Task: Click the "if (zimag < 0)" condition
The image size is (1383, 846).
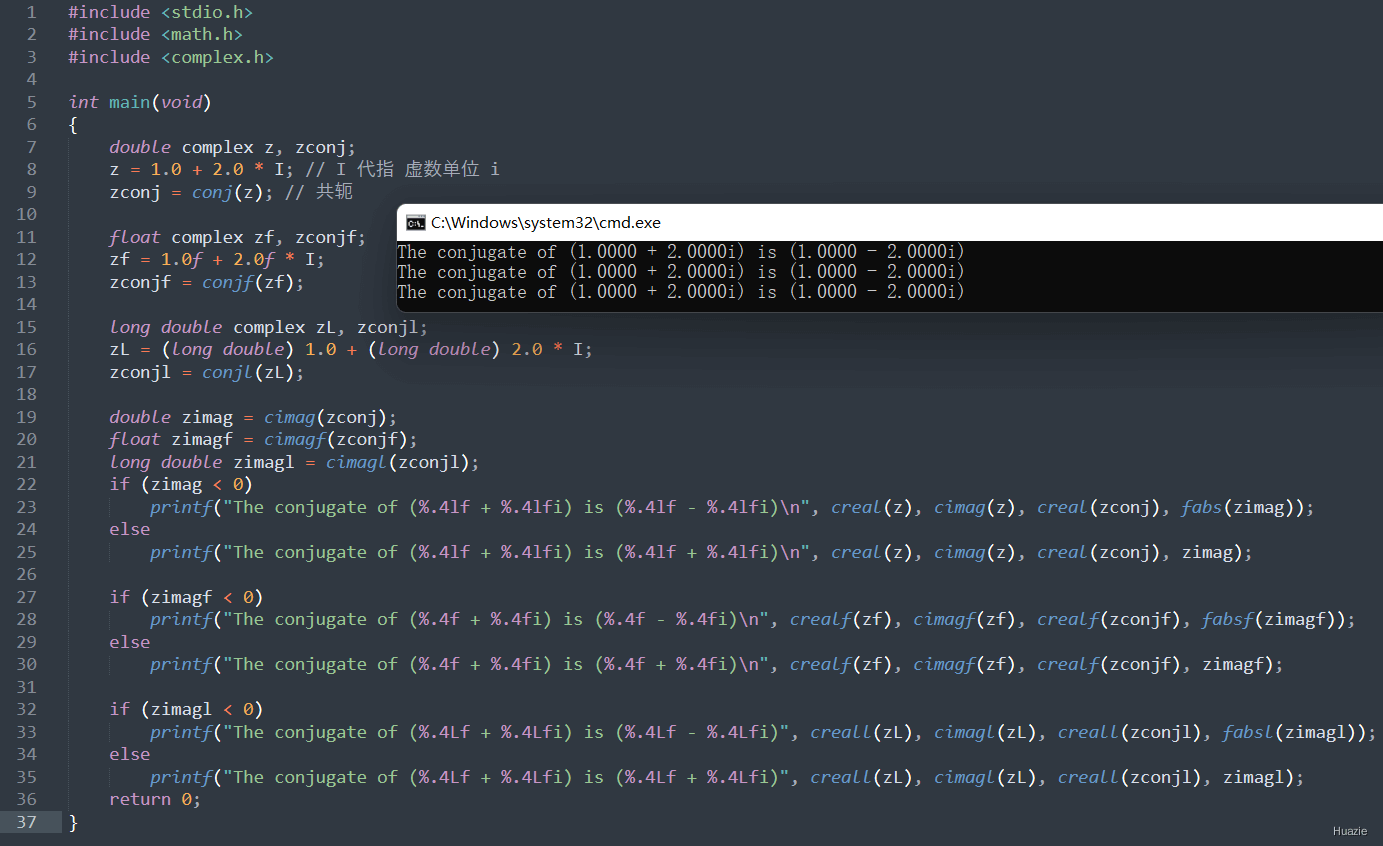Action: coord(181,484)
